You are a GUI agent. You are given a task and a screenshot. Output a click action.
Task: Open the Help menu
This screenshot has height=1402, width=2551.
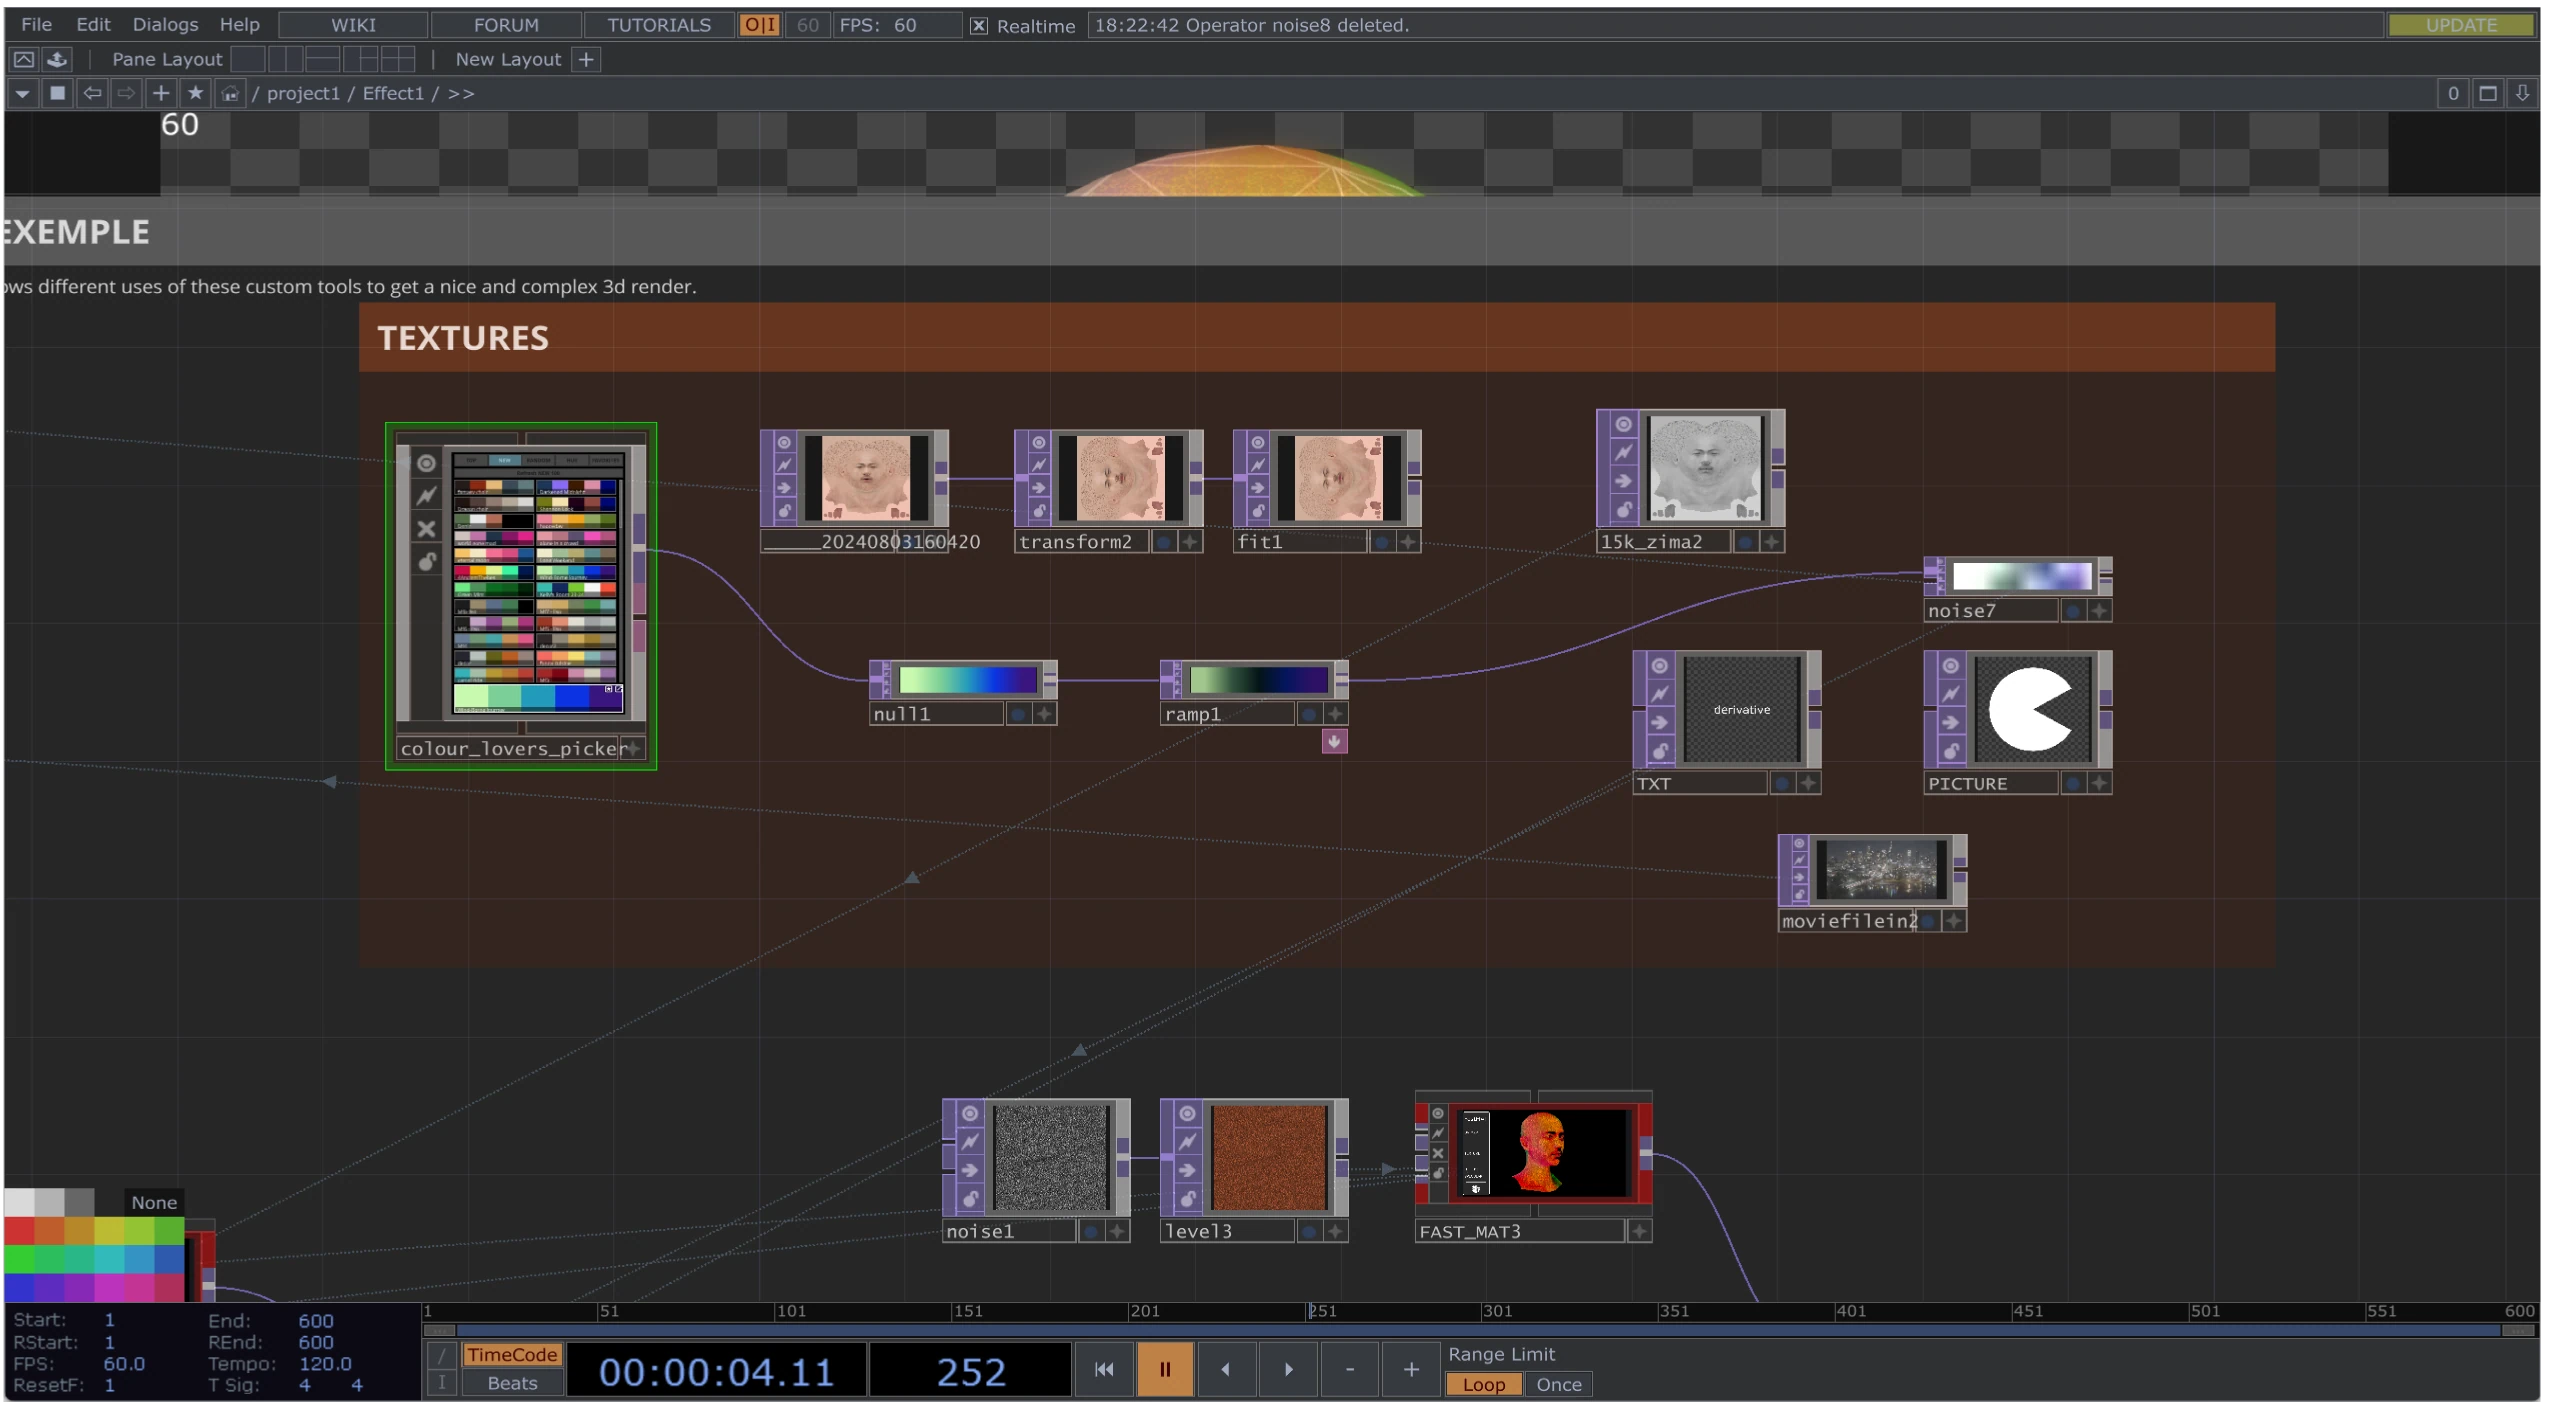[239, 24]
